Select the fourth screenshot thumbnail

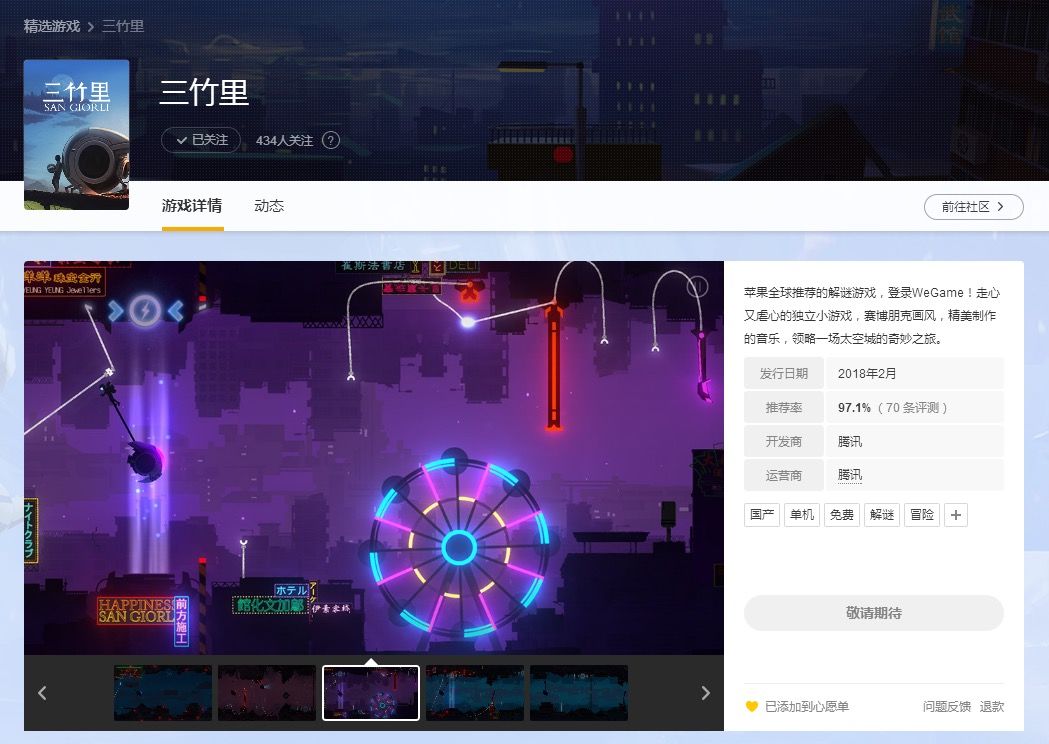coord(475,693)
